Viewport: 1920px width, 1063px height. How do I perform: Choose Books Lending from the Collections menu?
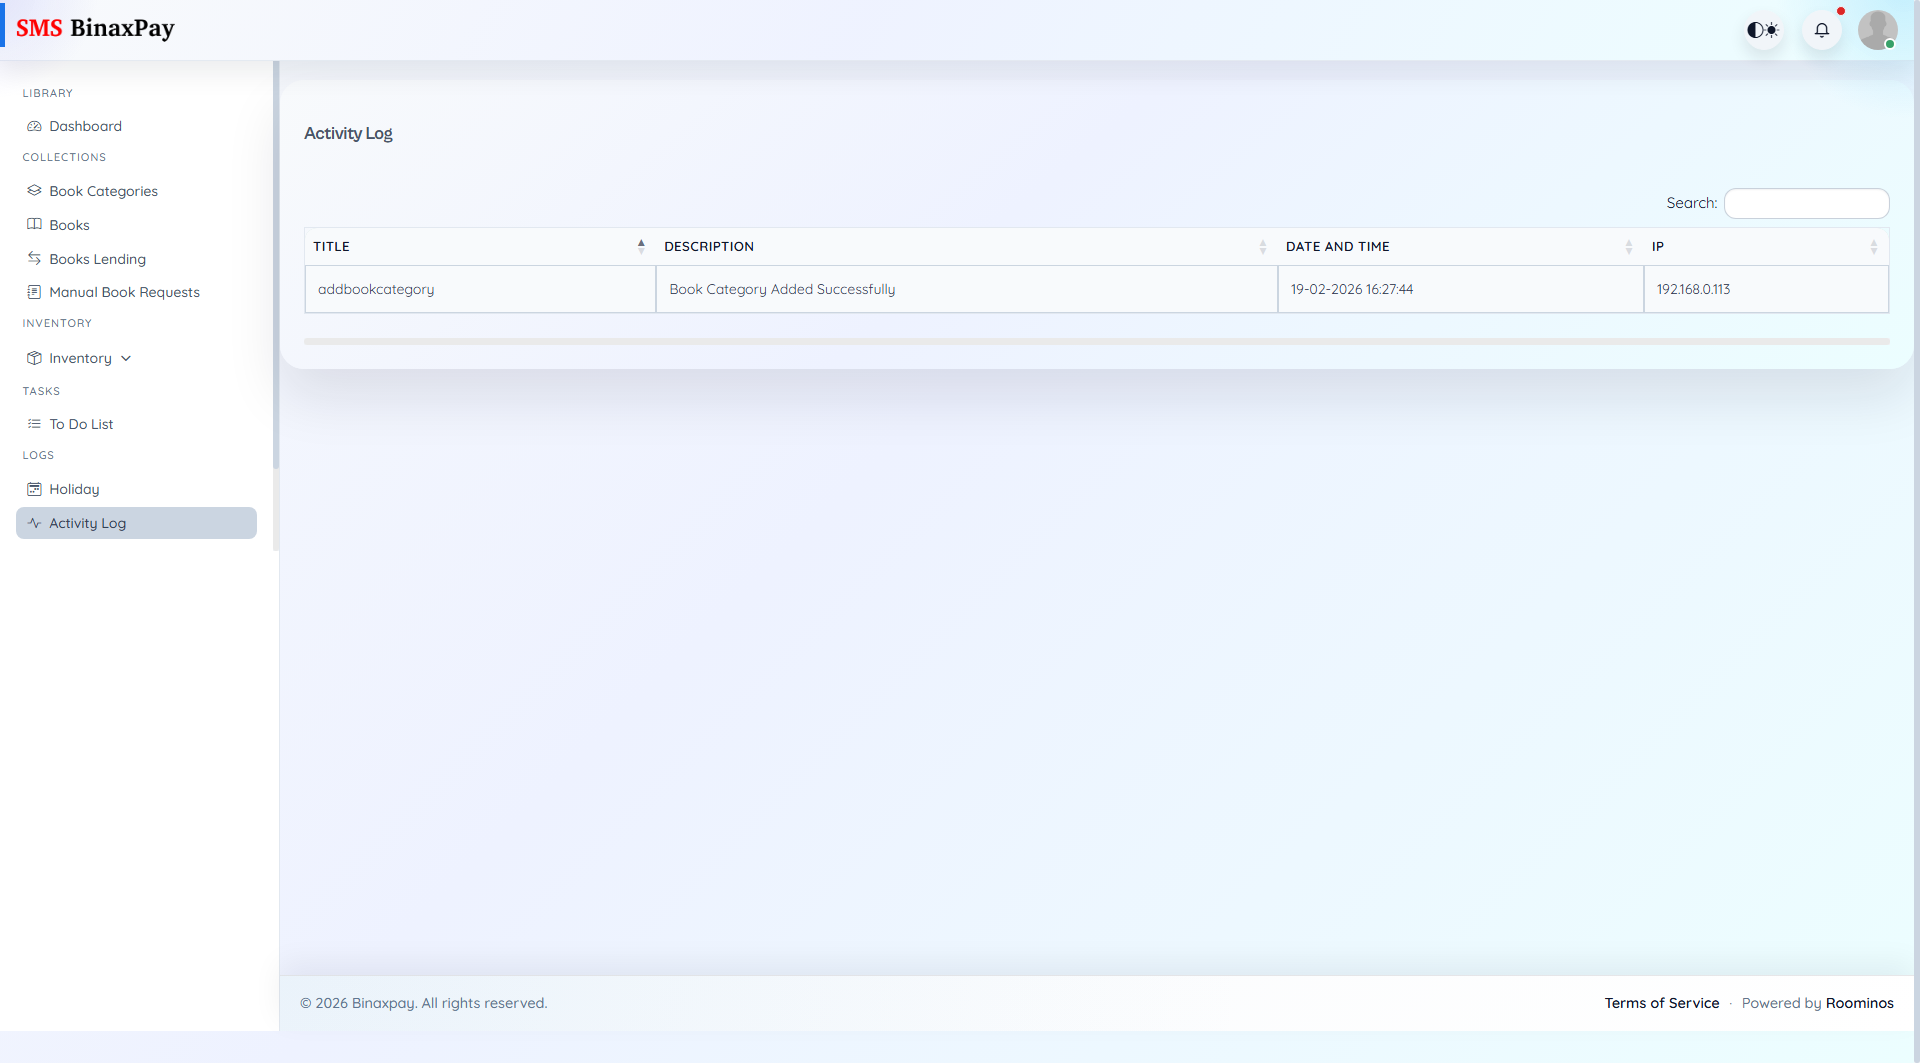click(x=98, y=258)
